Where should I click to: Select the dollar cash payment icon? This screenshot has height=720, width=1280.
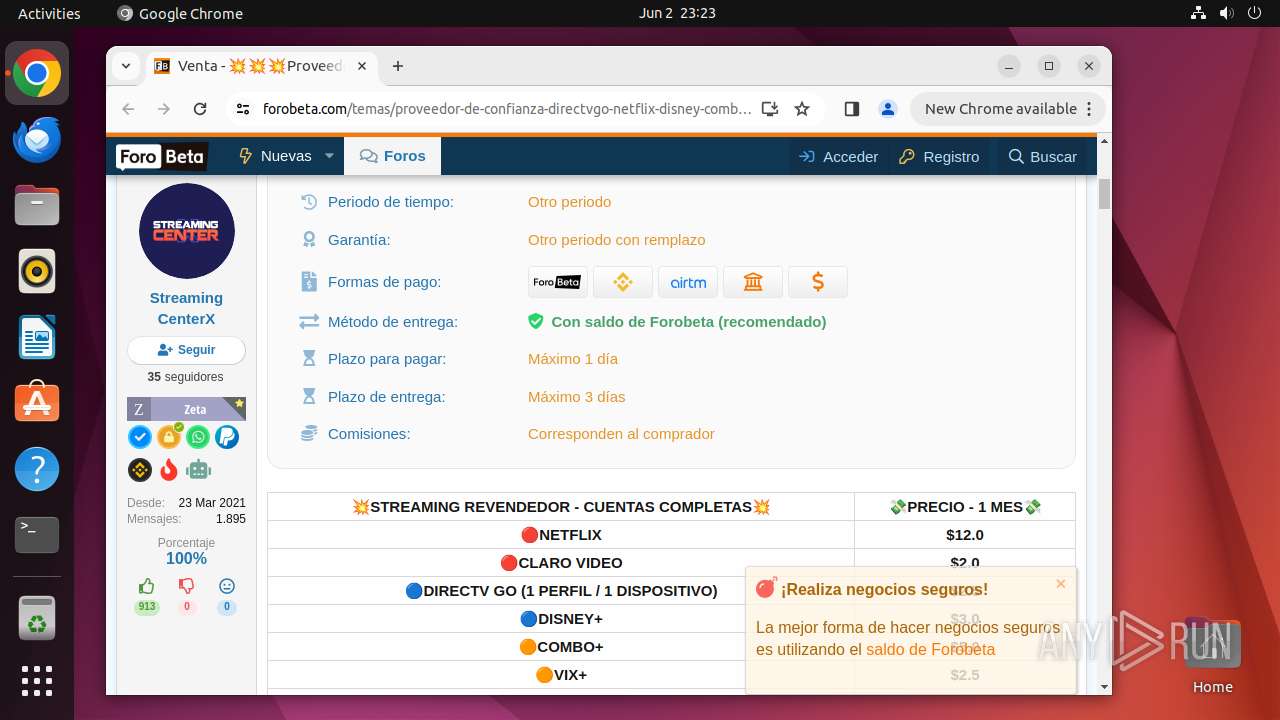817,282
